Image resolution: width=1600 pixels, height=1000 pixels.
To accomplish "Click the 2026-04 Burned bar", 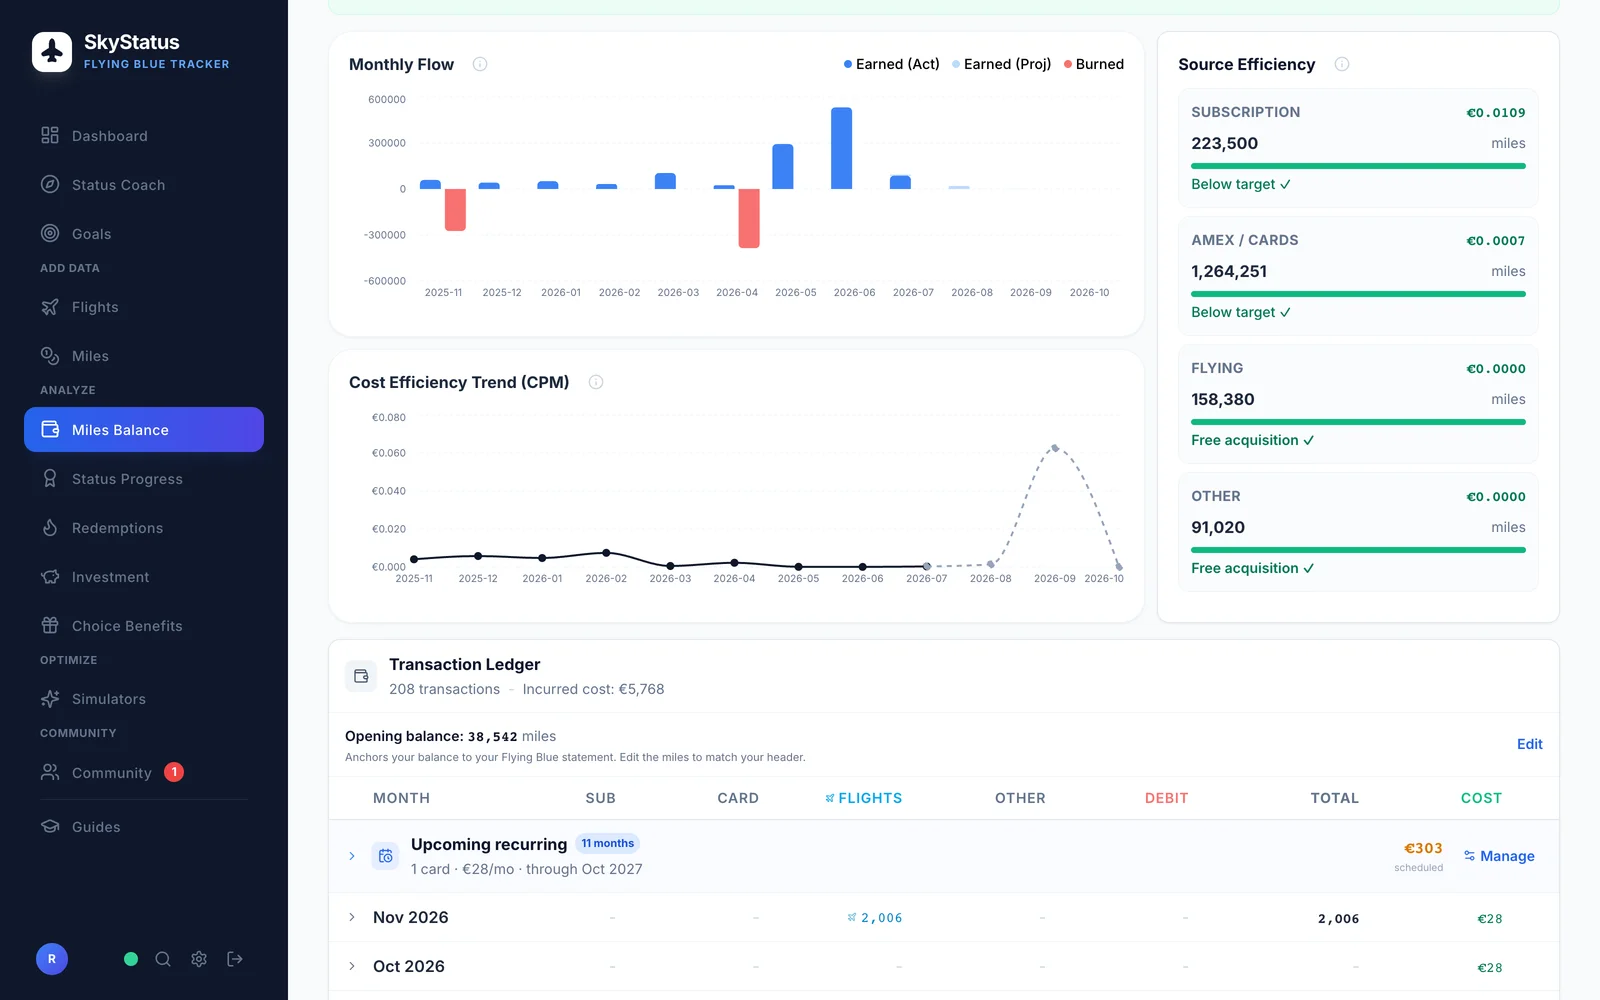I will pyautogui.click(x=749, y=218).
